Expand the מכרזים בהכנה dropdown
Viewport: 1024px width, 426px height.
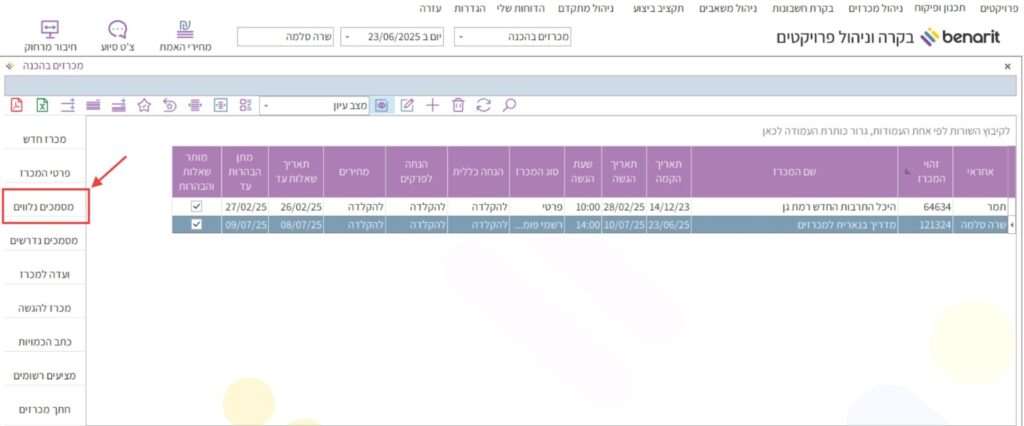click(461, 38)
